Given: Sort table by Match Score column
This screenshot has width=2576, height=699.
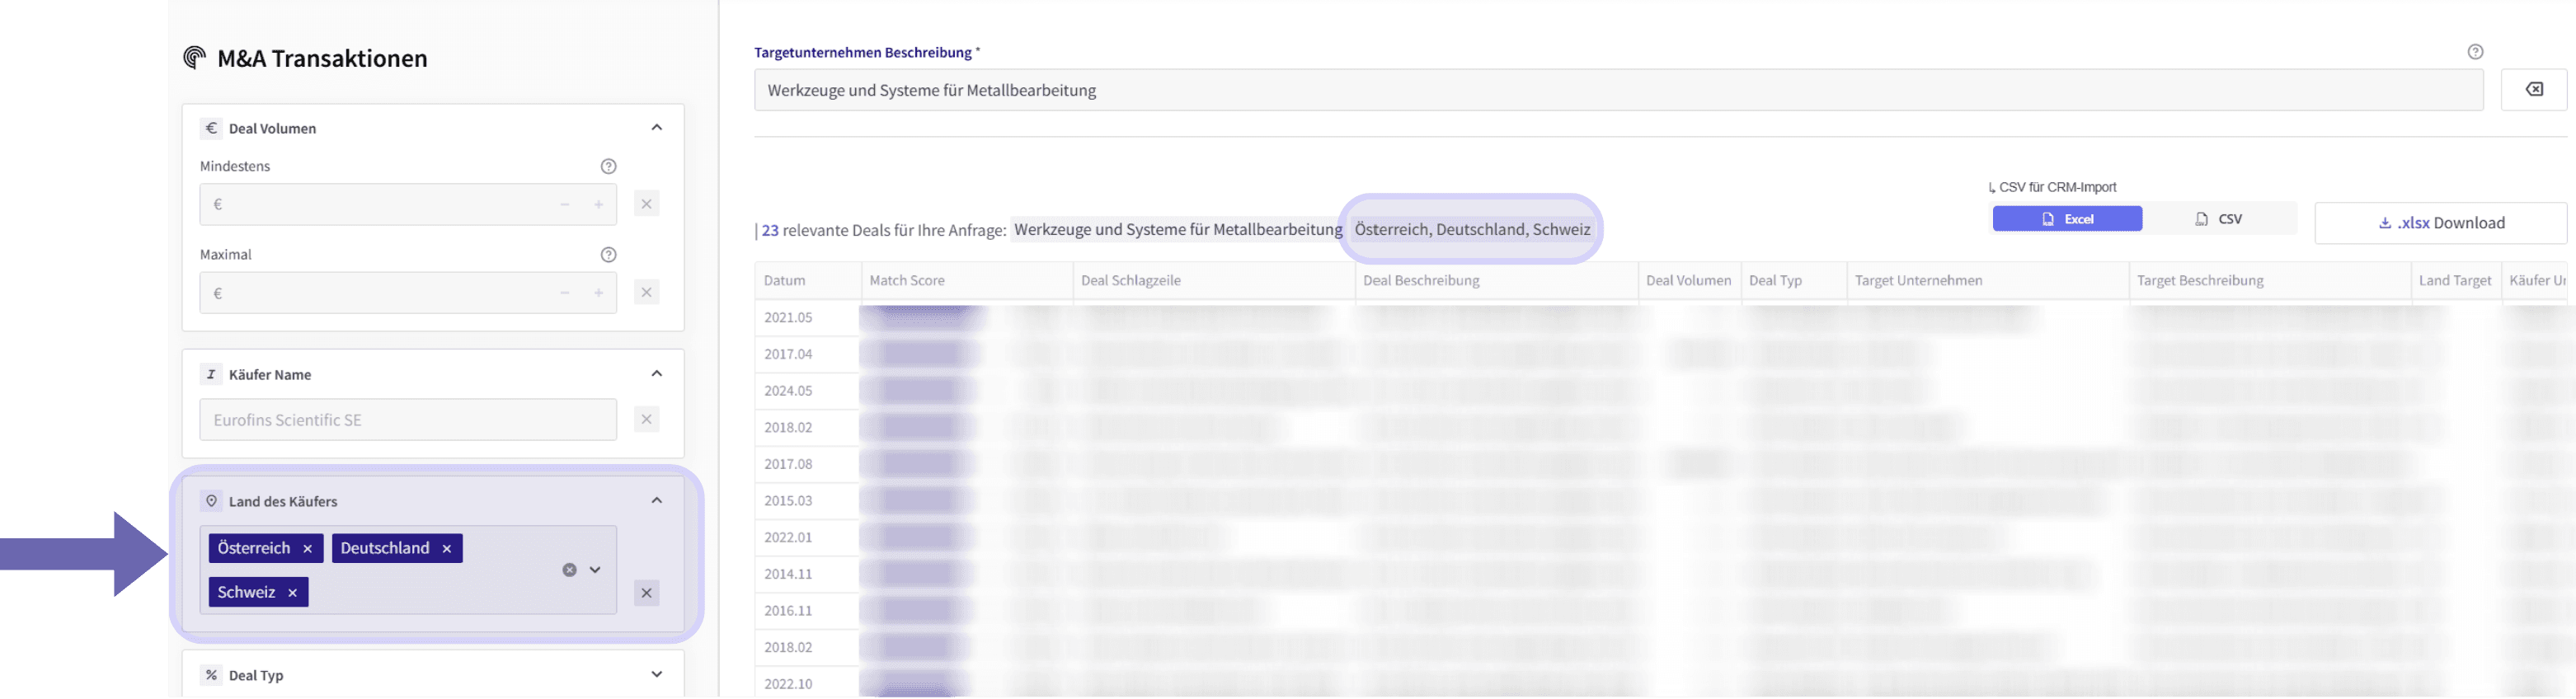Looking at the screenshot, I should [907, 281].
